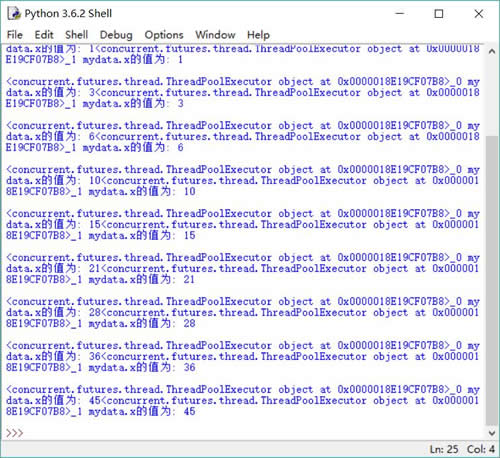Click the Python 3.6.2 Shell title text

[x=68, y=14]
